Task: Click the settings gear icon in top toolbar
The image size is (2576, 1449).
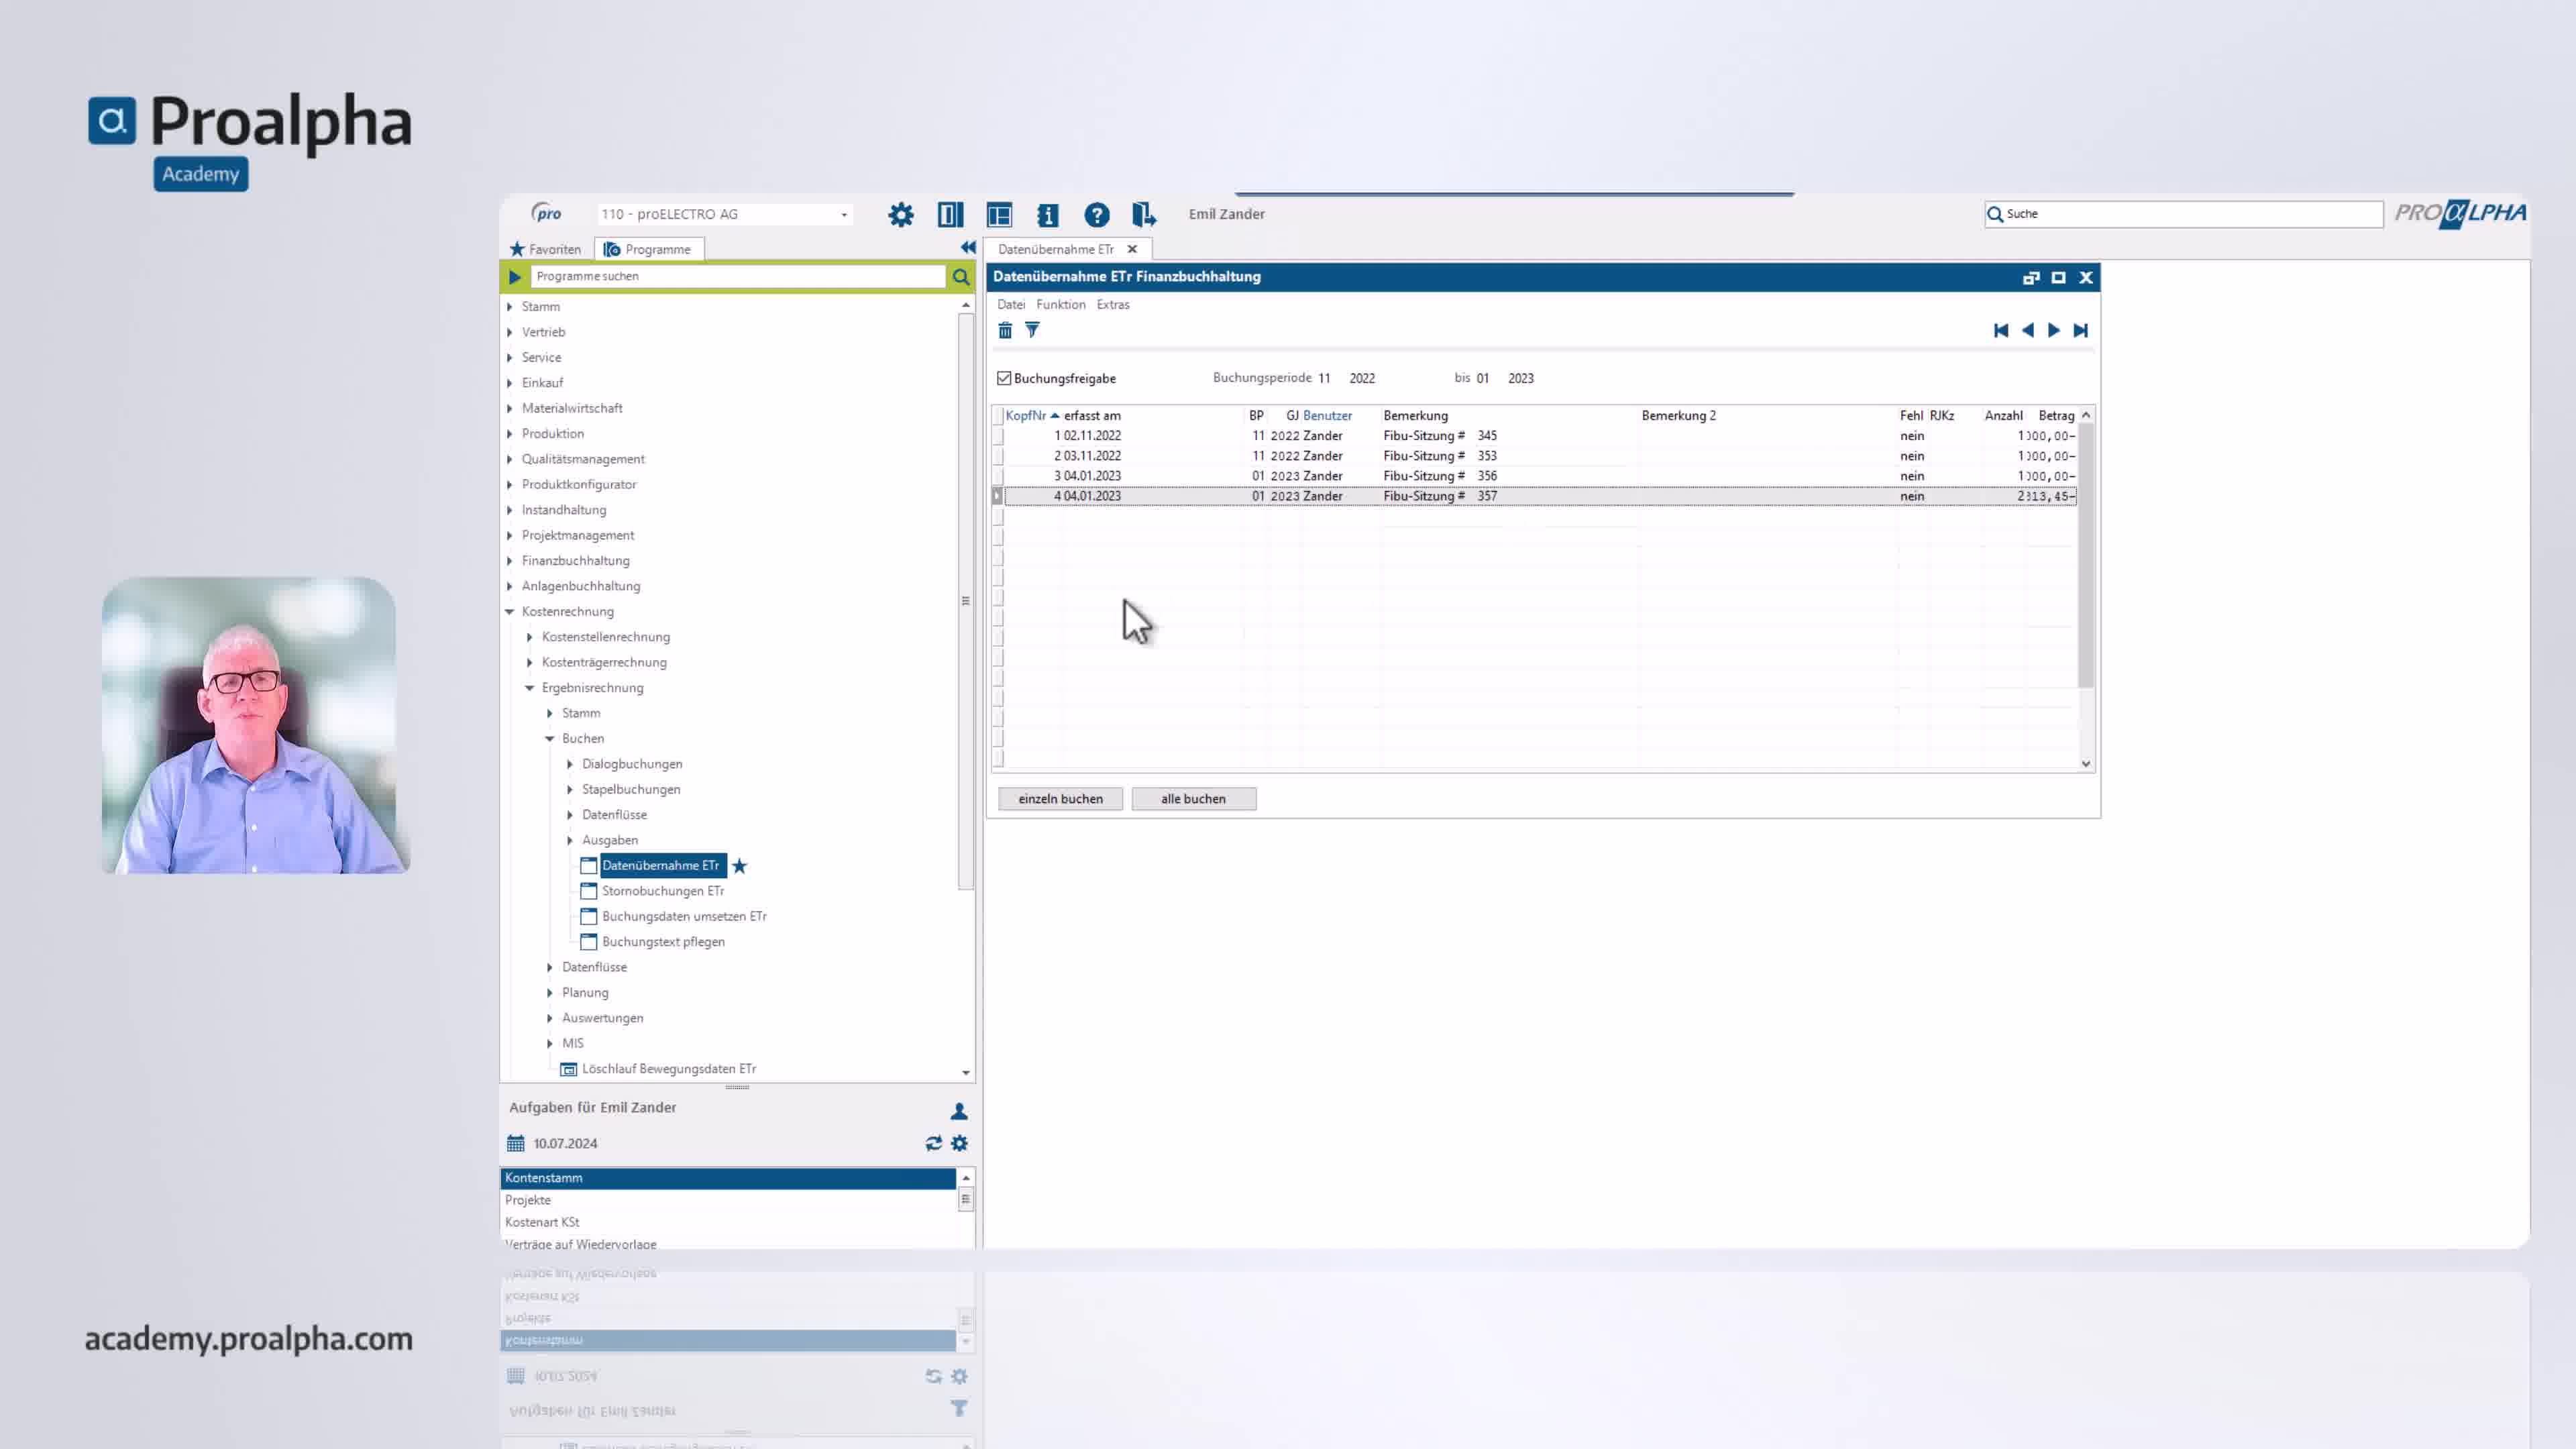Action: pyautogui.click(x=900, y=214)
